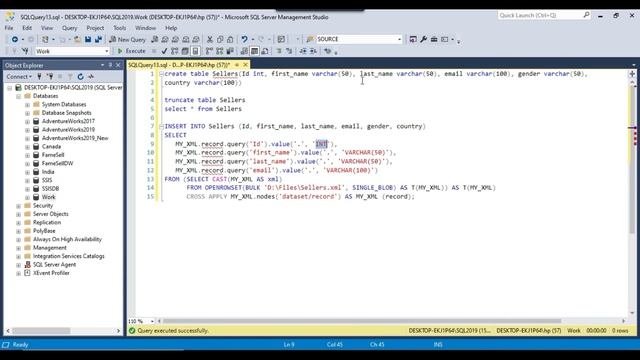Open the Edit menu
The image size is (640, 360).
point(27,28)
